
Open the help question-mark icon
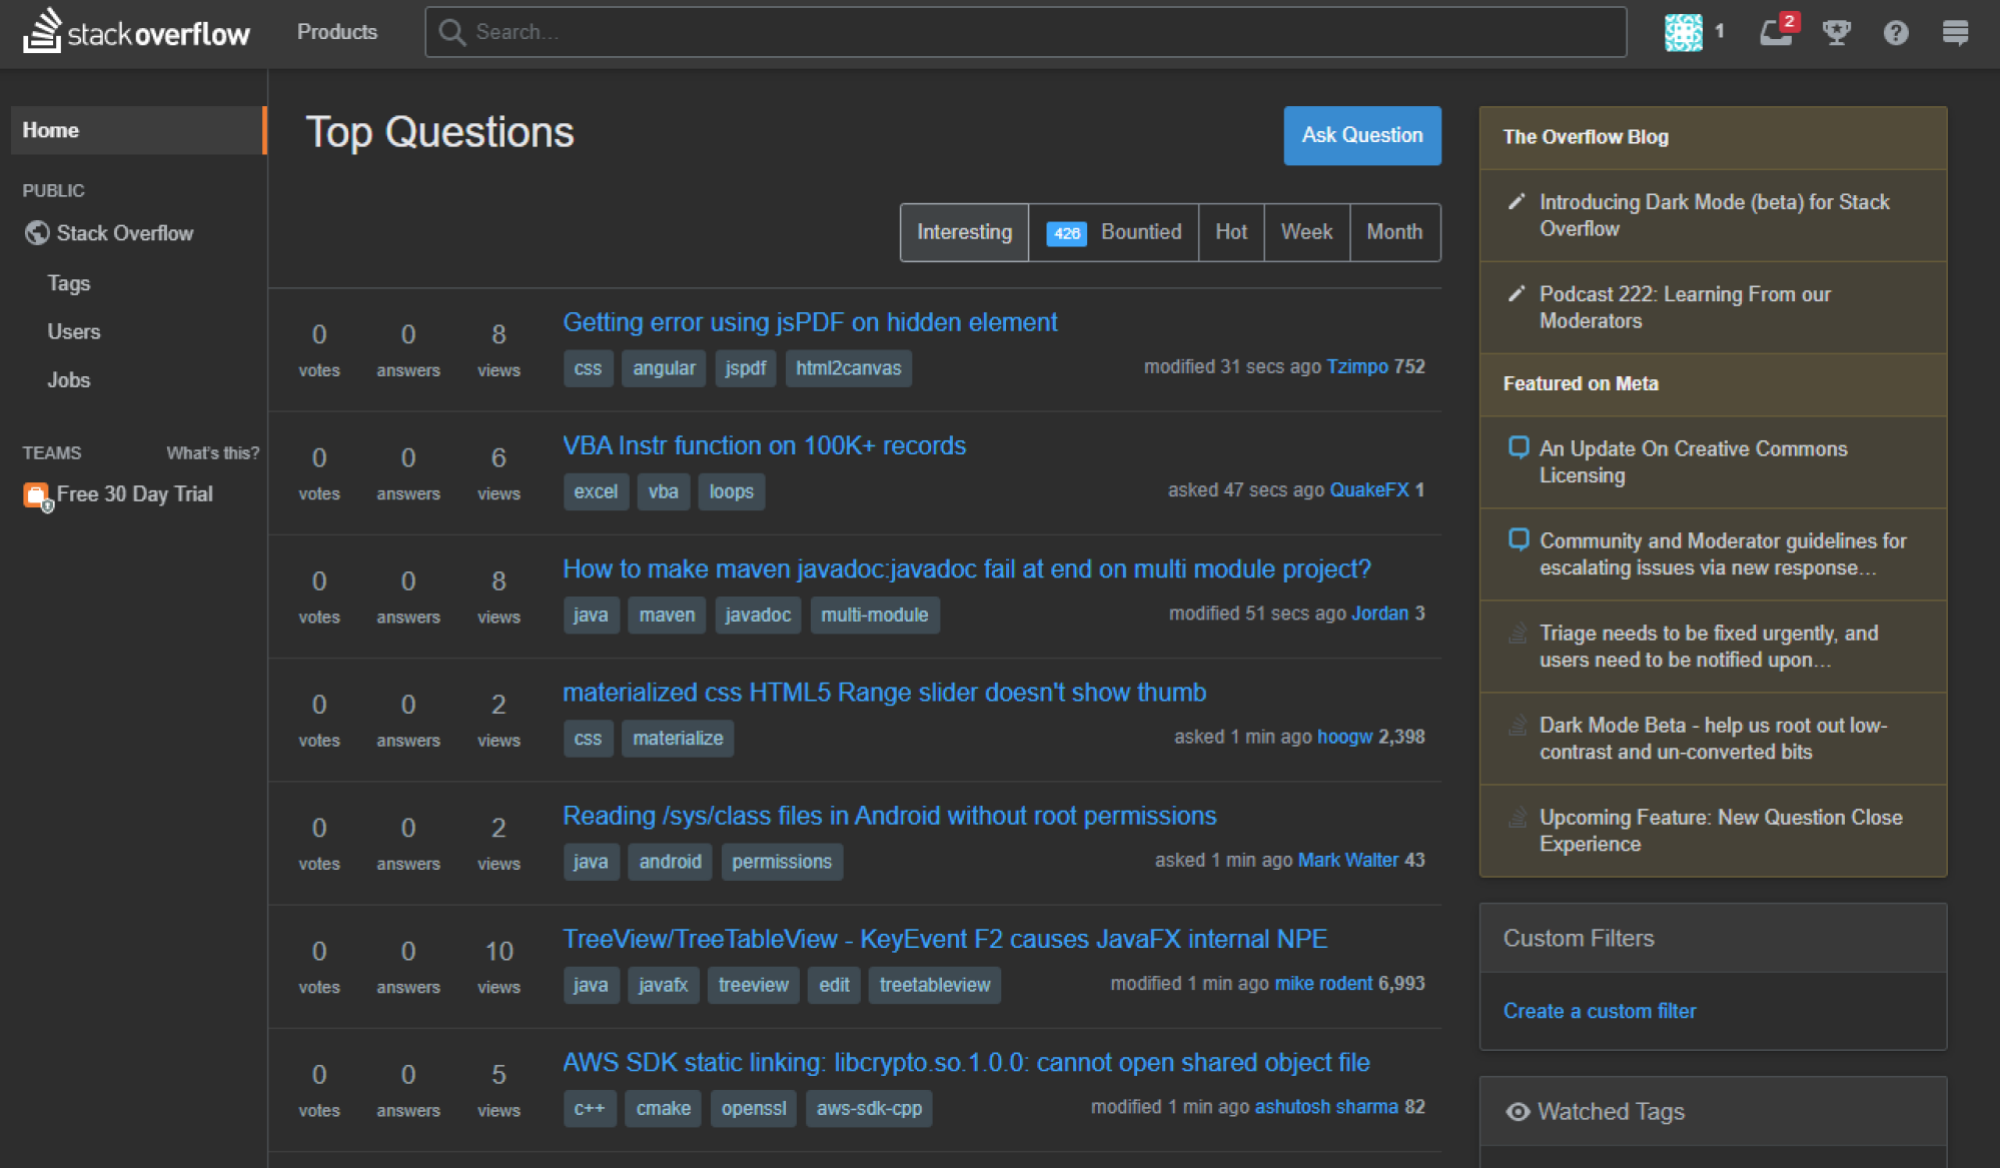[1895, 32]
